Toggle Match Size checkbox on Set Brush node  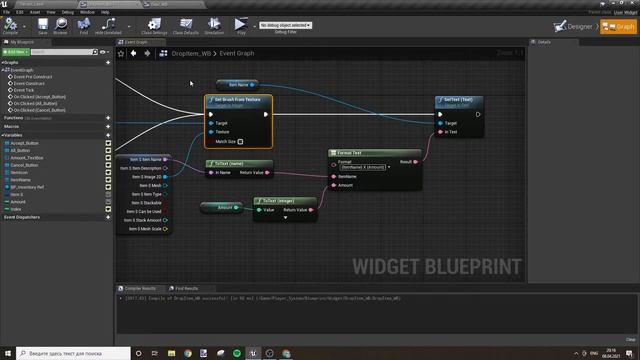240,142
